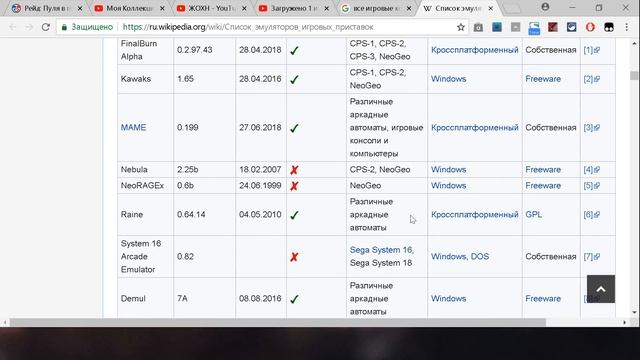
Task: Open the Windows link in Nebula row
Action: [x=449, y=169]
